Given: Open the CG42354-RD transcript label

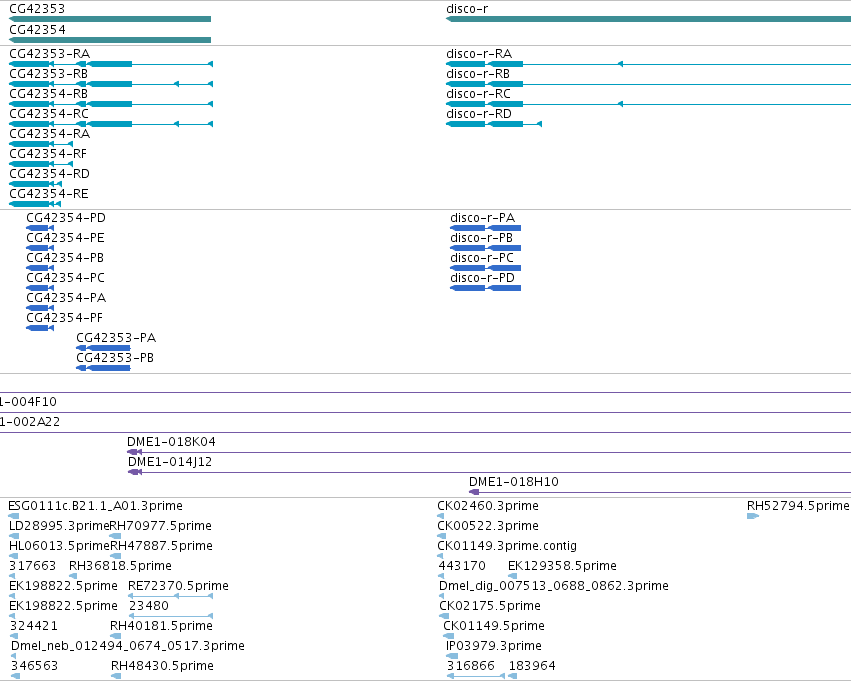Looking at the screenshot, I should point(49,174).
